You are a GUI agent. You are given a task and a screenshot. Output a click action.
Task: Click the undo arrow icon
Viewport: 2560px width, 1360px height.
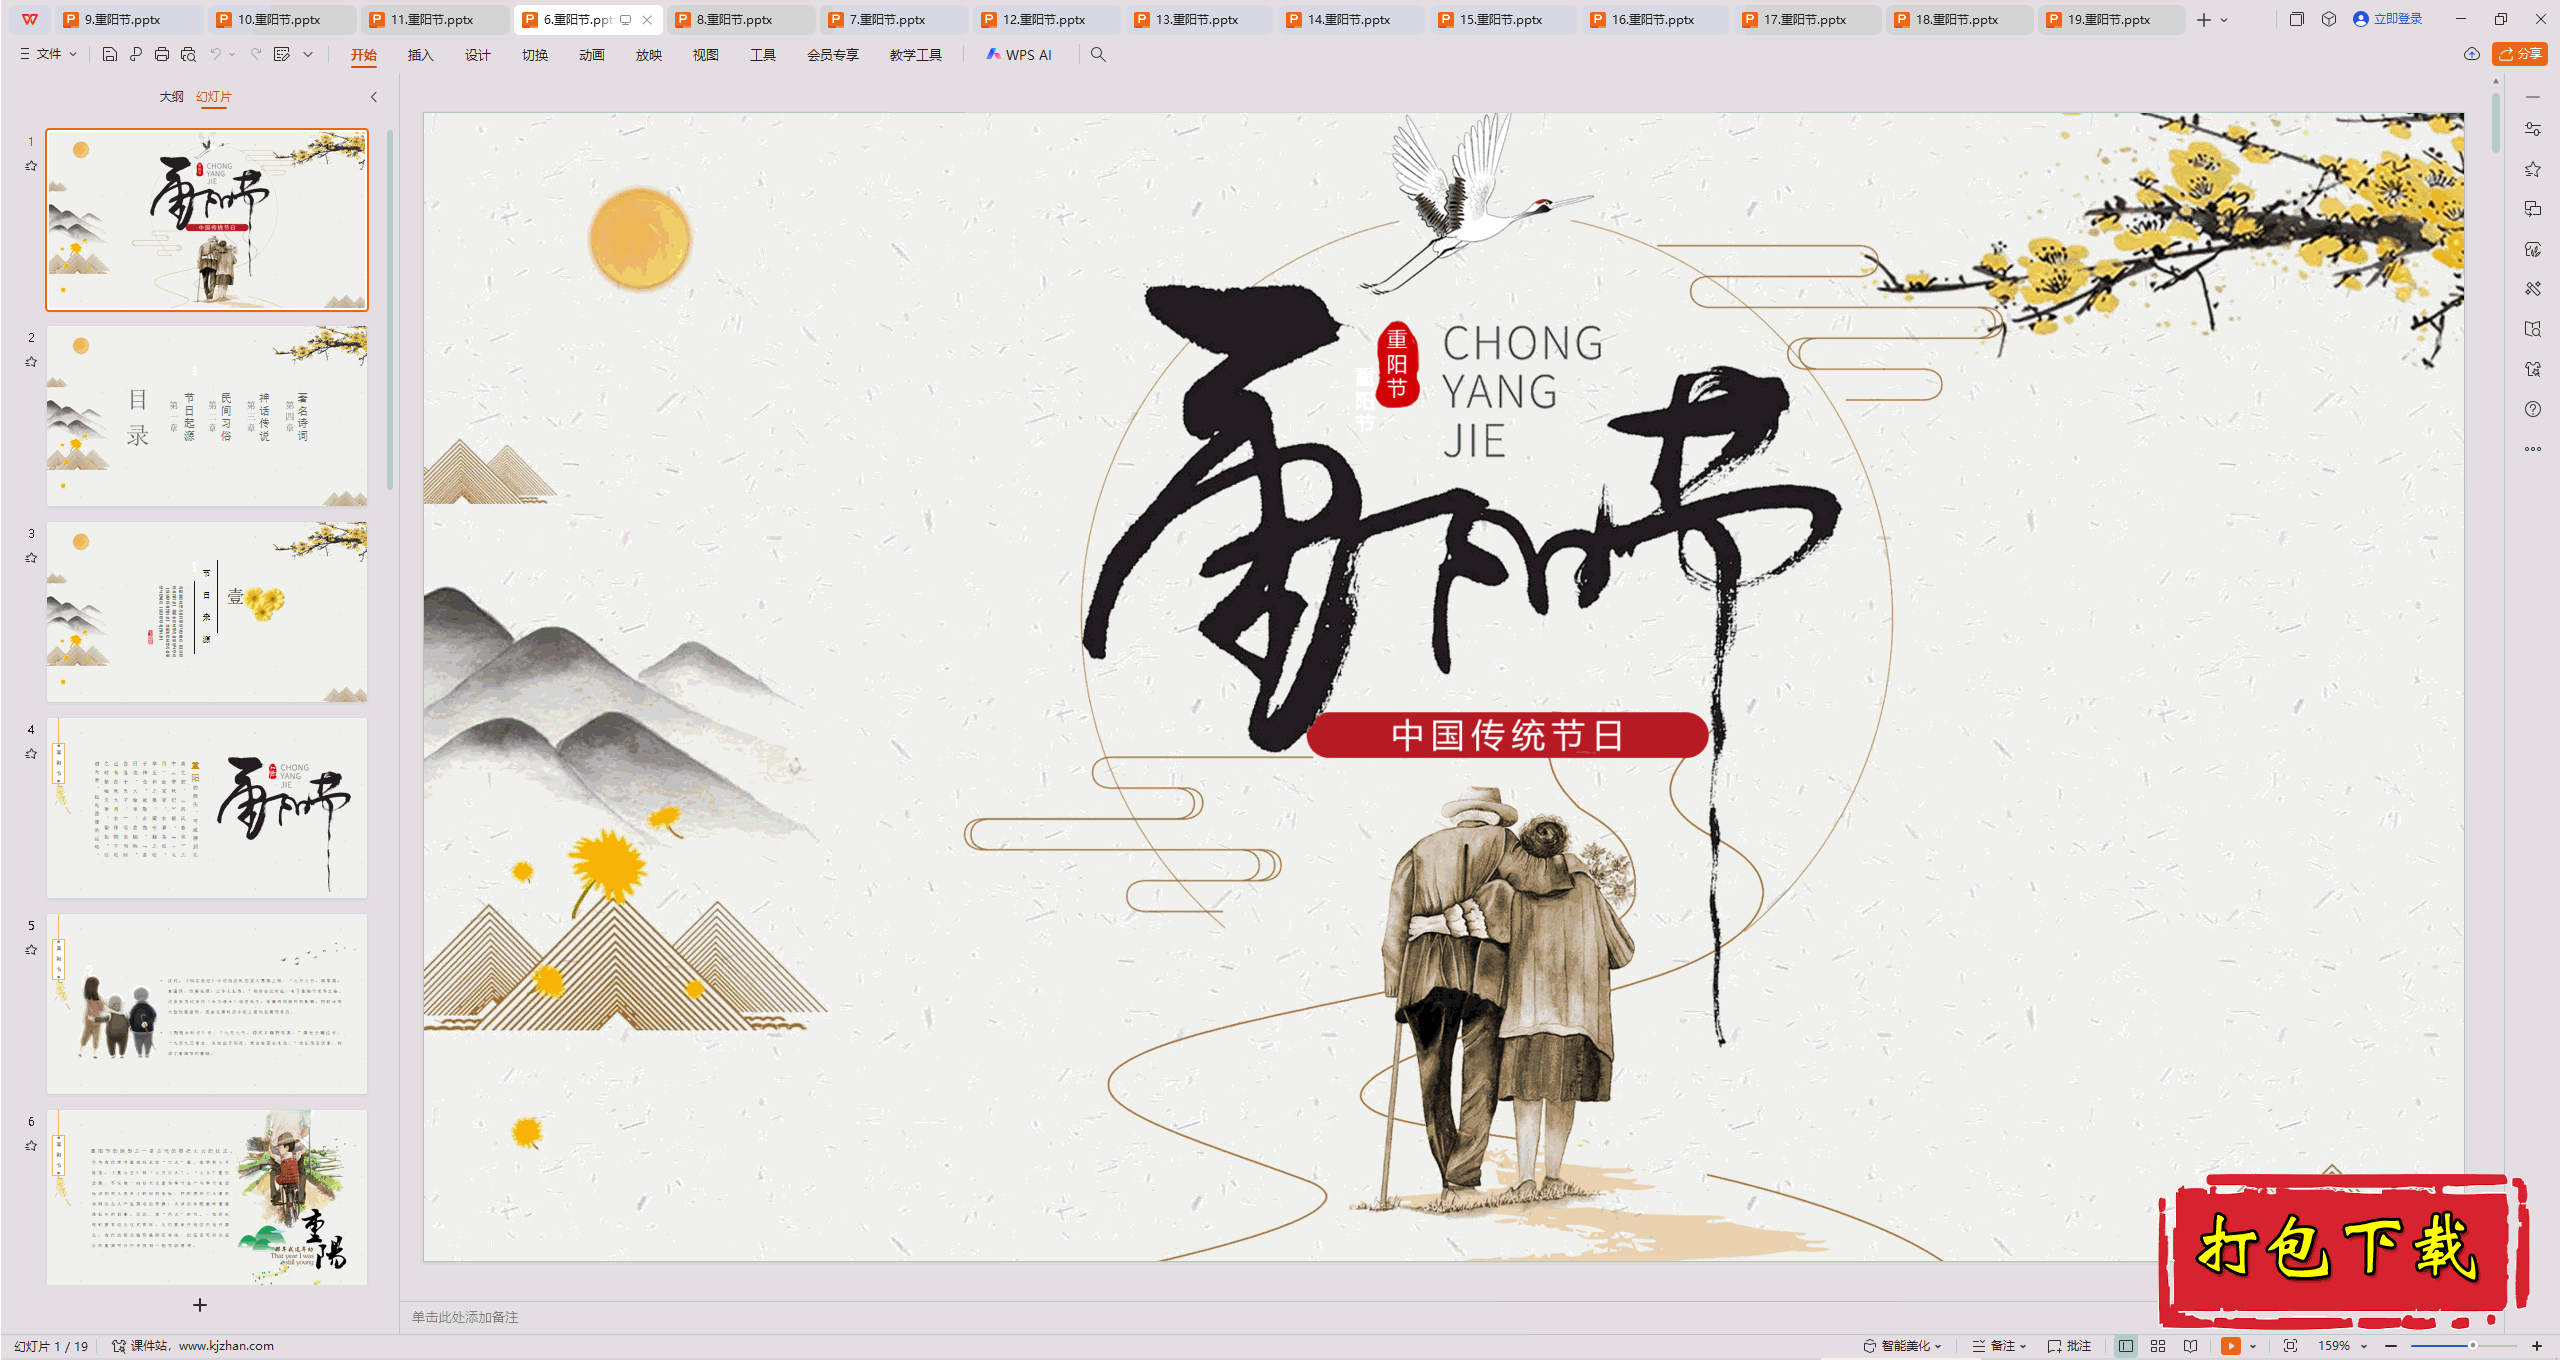click(215, 54)
